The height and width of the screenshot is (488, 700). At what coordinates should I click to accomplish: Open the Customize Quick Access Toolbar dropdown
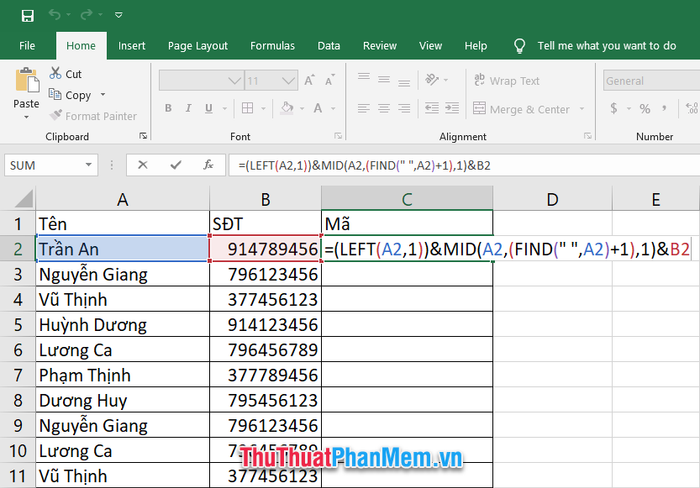(119, 15)
